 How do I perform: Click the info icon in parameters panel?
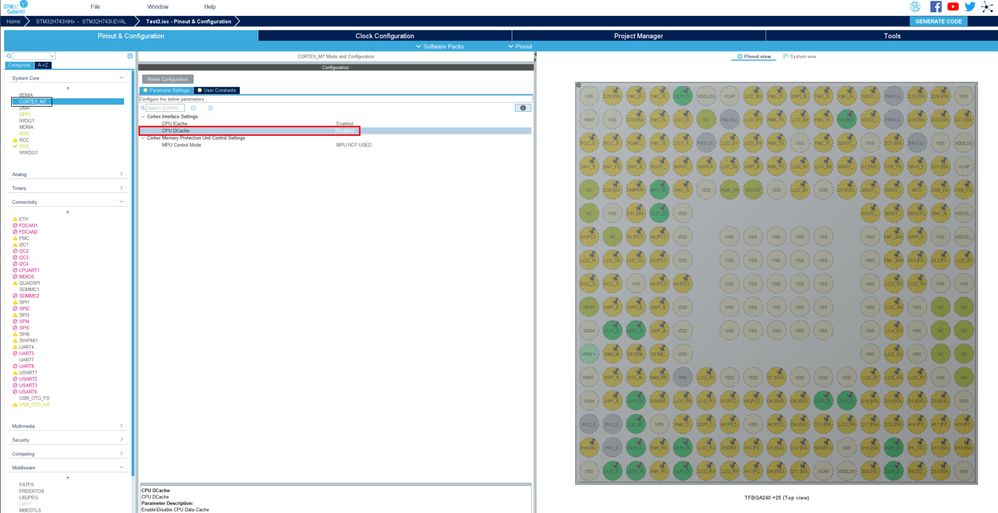point(522,108)
